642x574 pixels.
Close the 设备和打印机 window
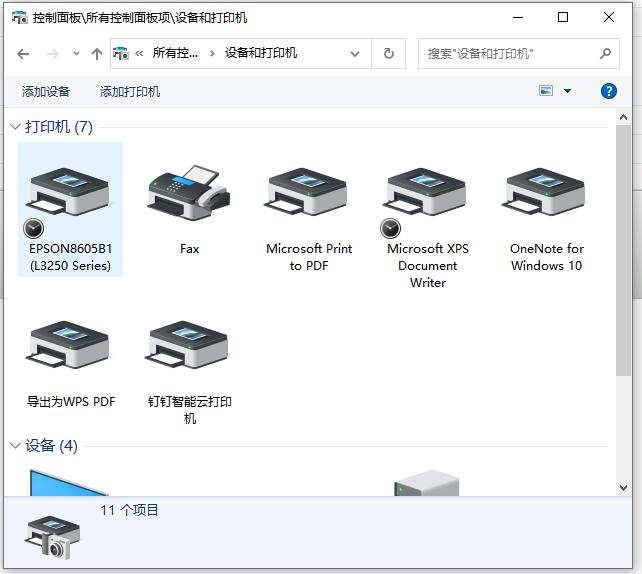(x=609, y=18)
